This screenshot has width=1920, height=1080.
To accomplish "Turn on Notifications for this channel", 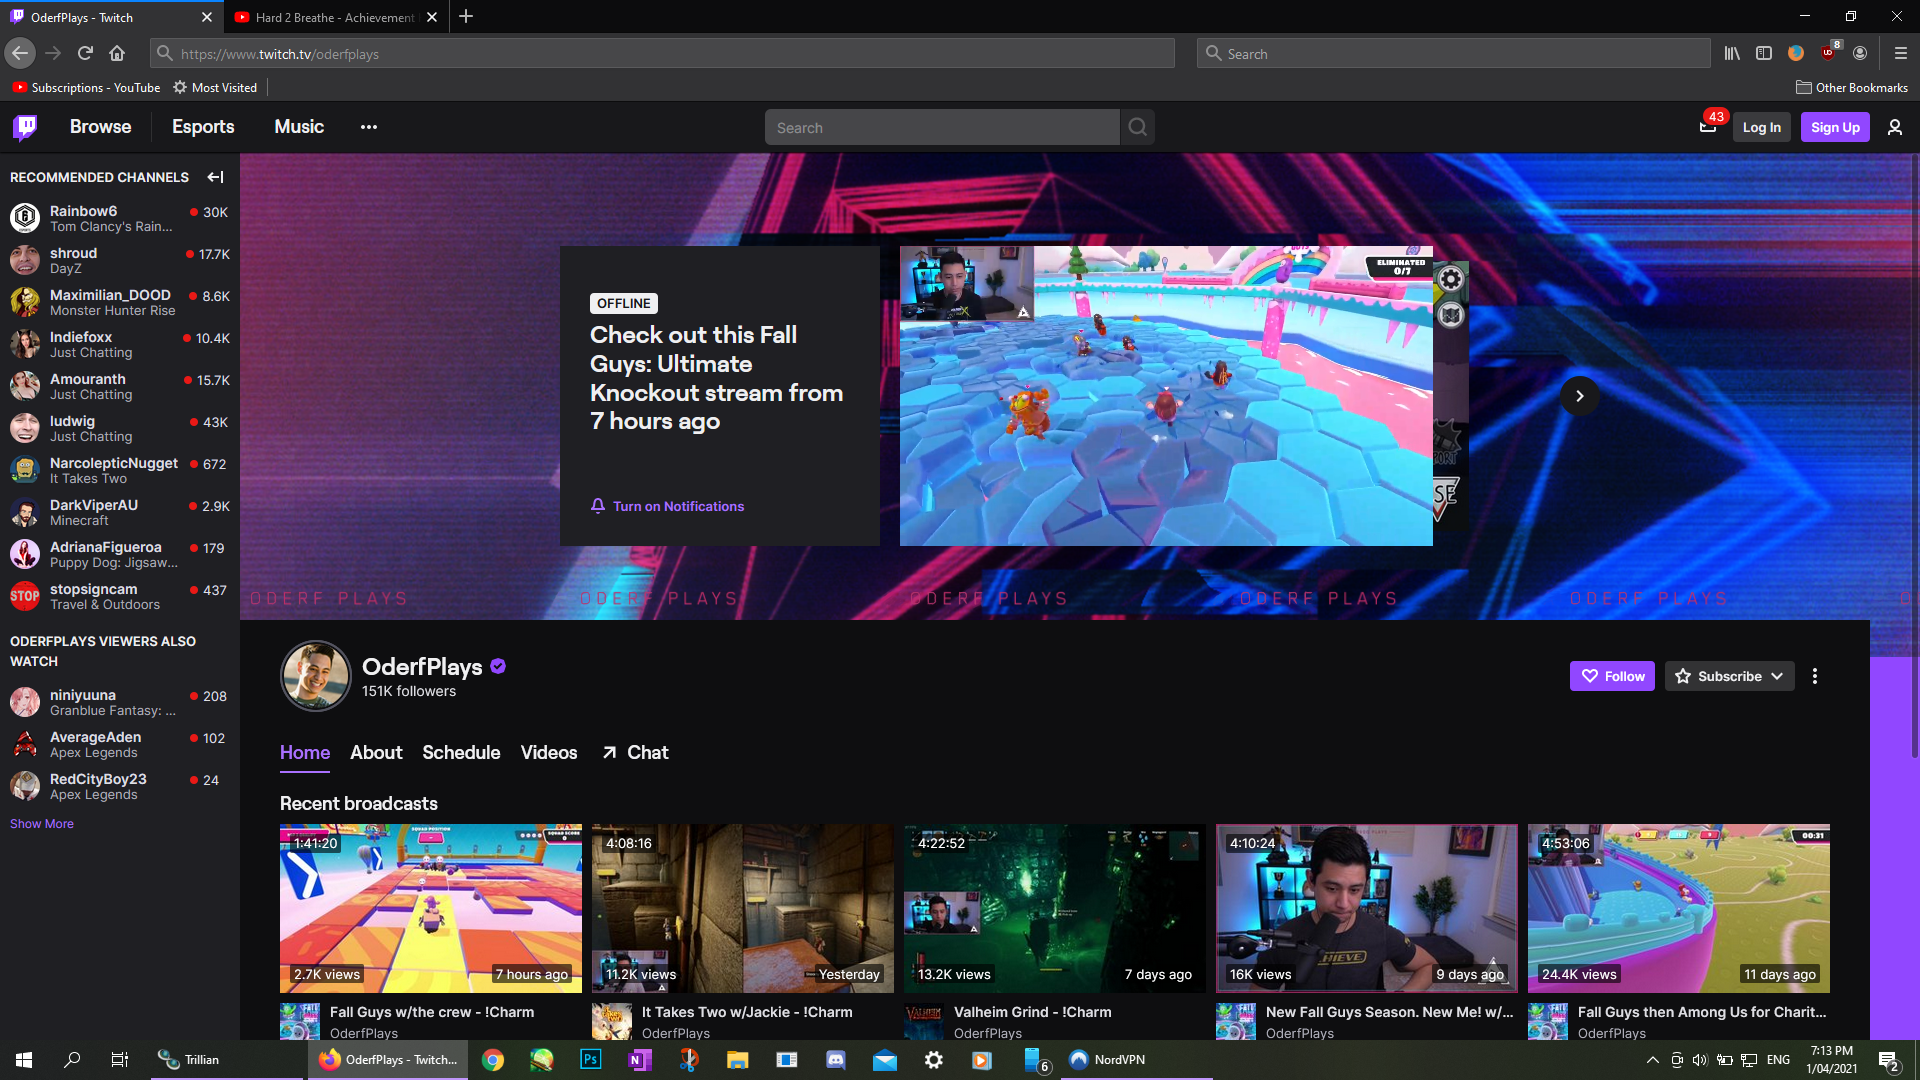I will pyautogui.click(x=667, y=506).
